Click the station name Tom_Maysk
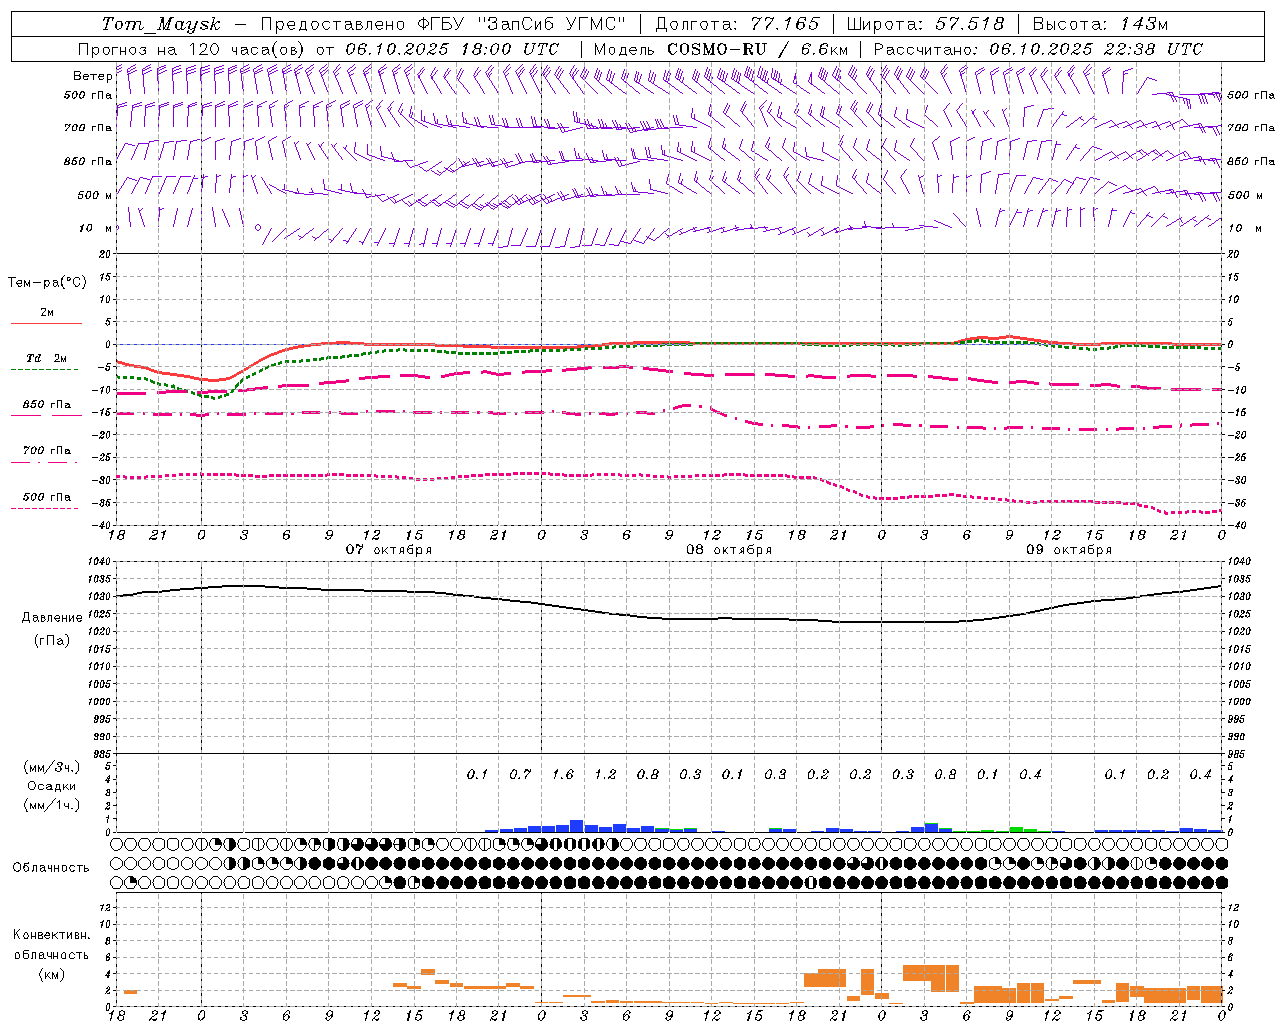 tap(161, 24)
